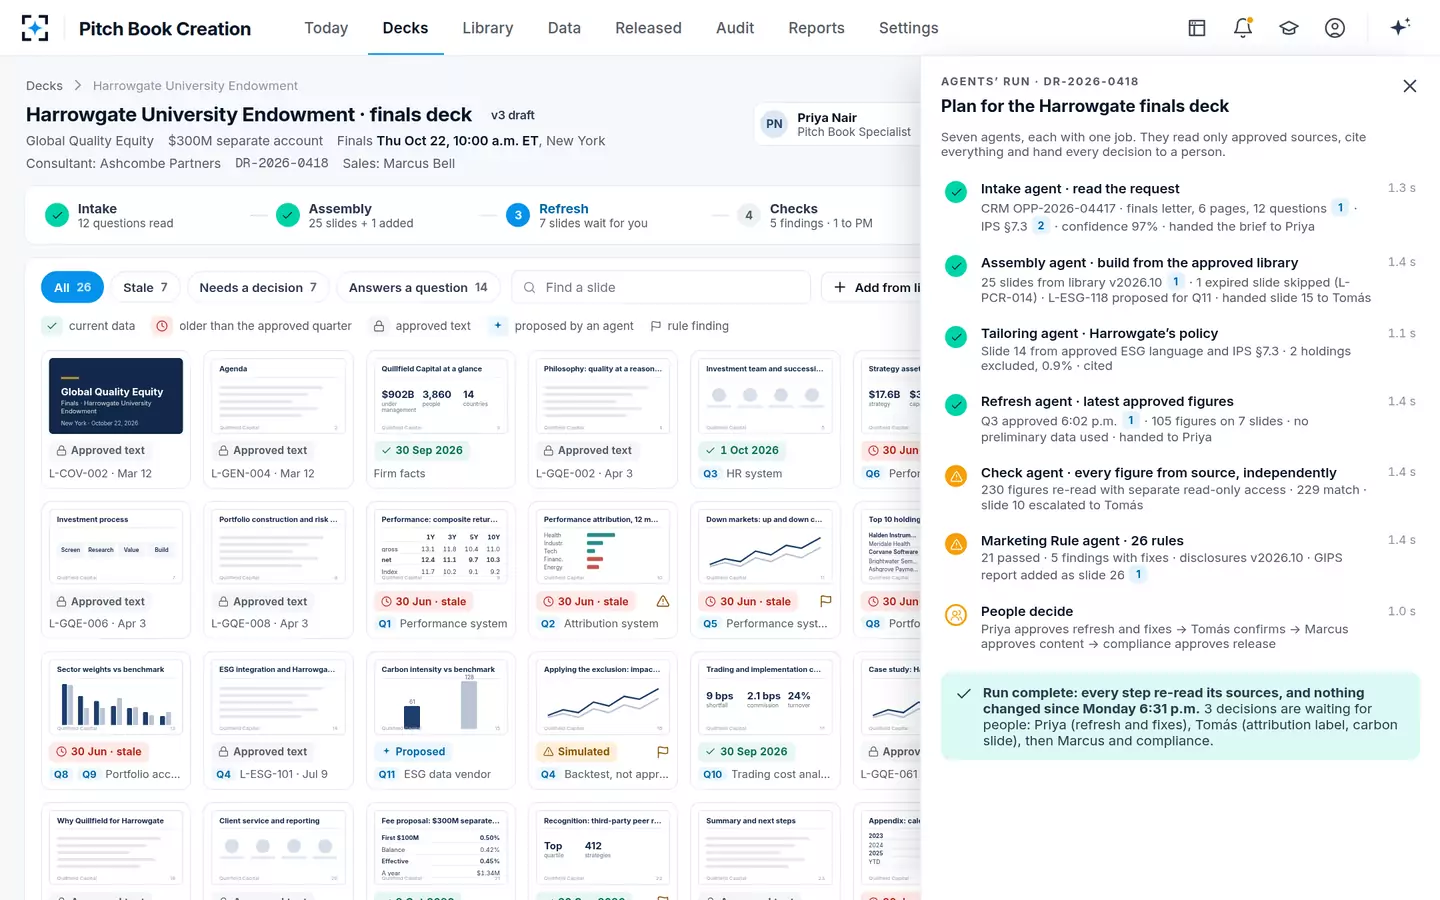The width and height of the screenshot is (1440, 900).
Task: Select the All 26 filter chip
Action: [x=72, y=287]
